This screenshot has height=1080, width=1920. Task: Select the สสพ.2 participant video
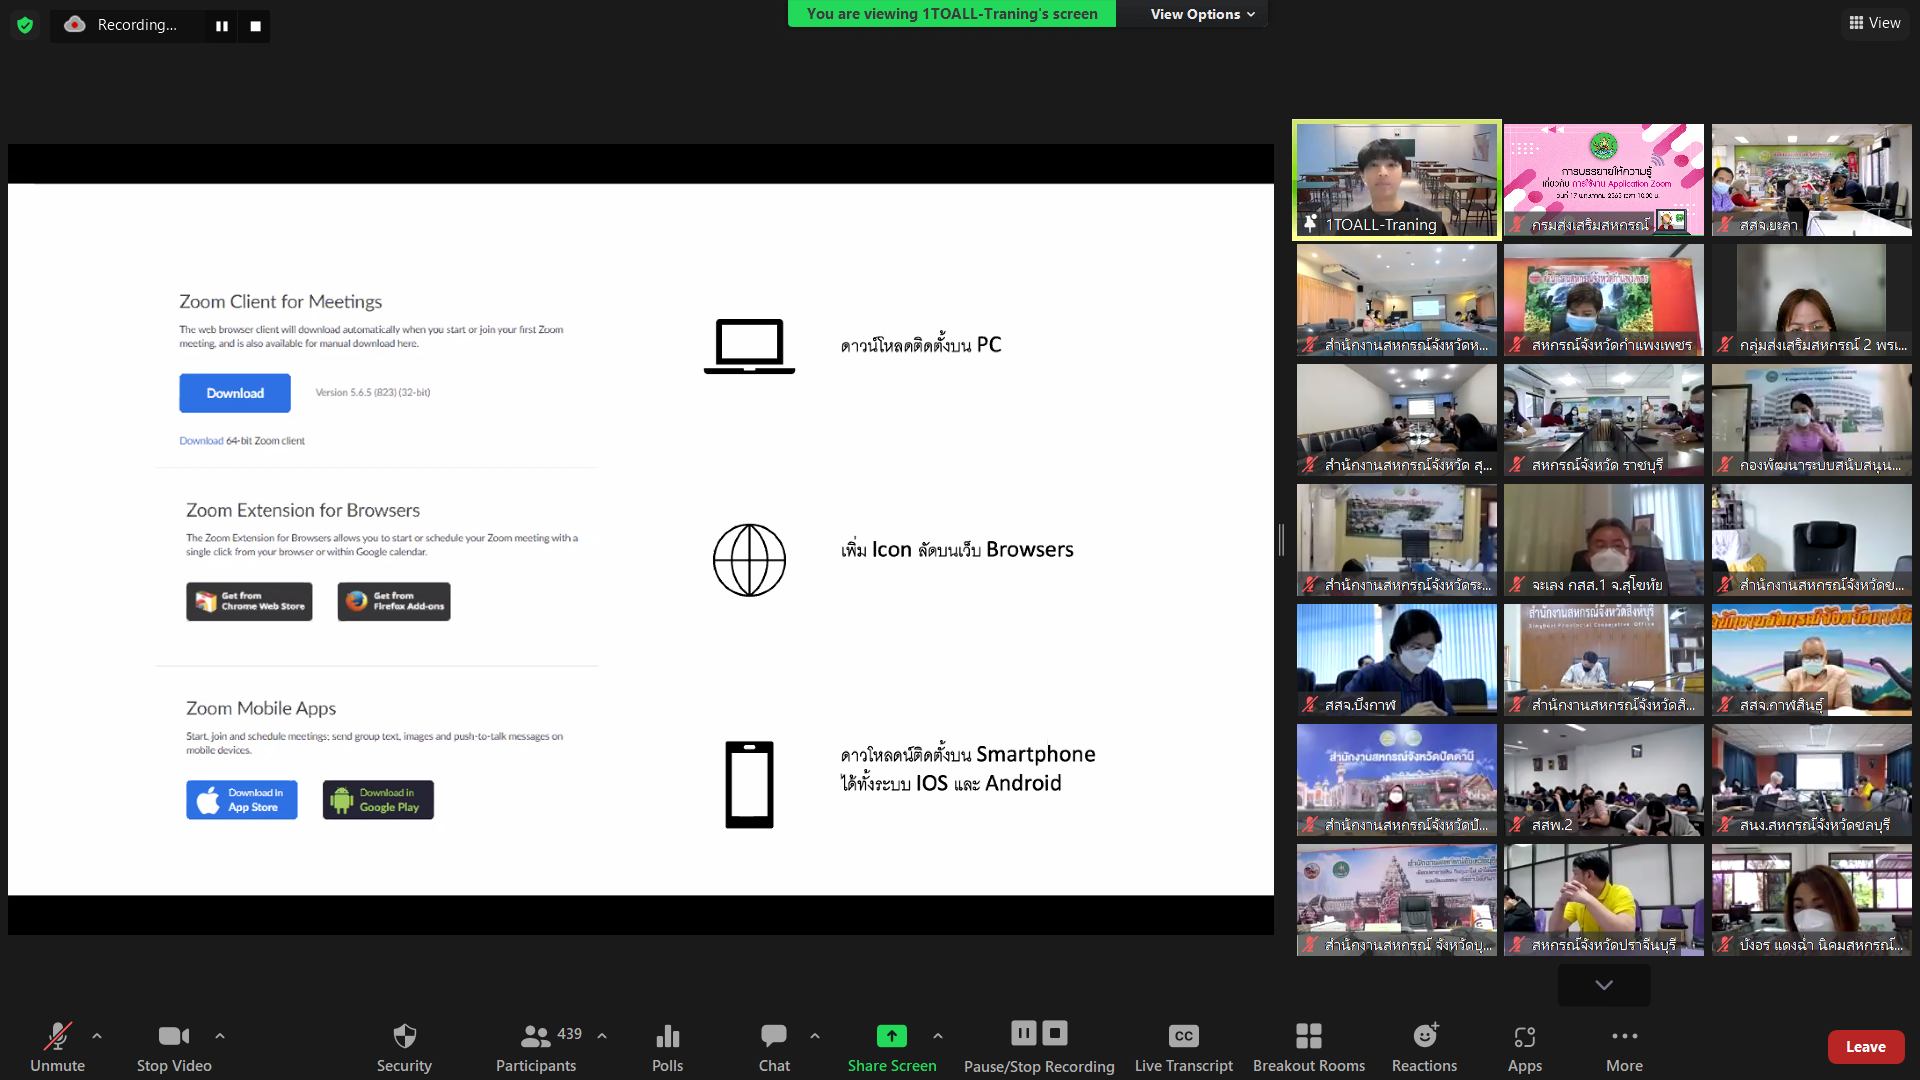[1604, 780]
